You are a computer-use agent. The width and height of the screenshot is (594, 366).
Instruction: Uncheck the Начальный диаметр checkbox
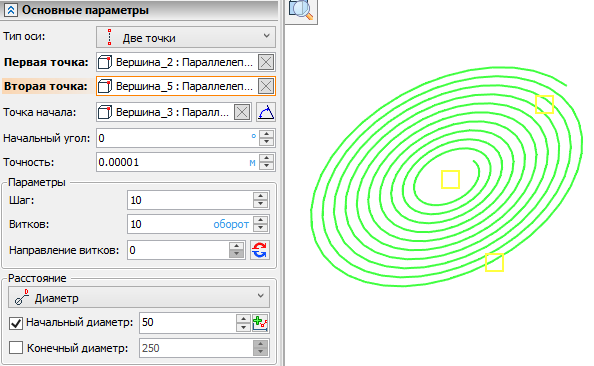click(16, 323)
